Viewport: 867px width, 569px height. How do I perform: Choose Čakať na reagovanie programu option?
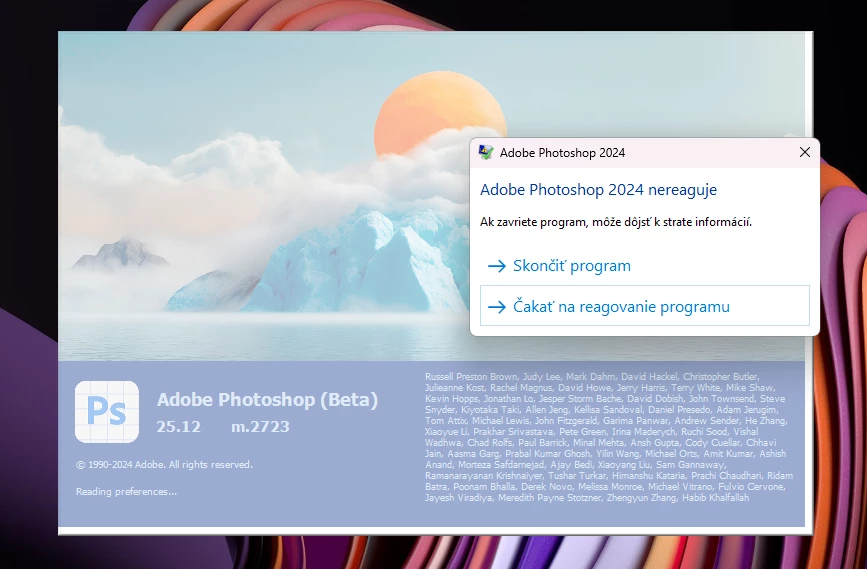[644, 306]
